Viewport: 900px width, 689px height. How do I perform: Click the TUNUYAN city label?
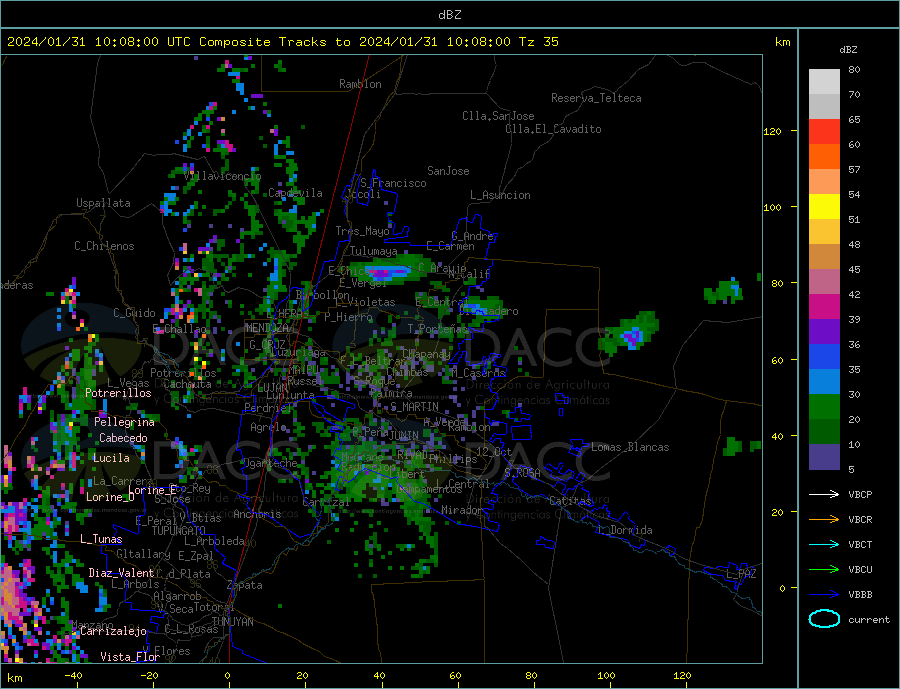point(232,622)
